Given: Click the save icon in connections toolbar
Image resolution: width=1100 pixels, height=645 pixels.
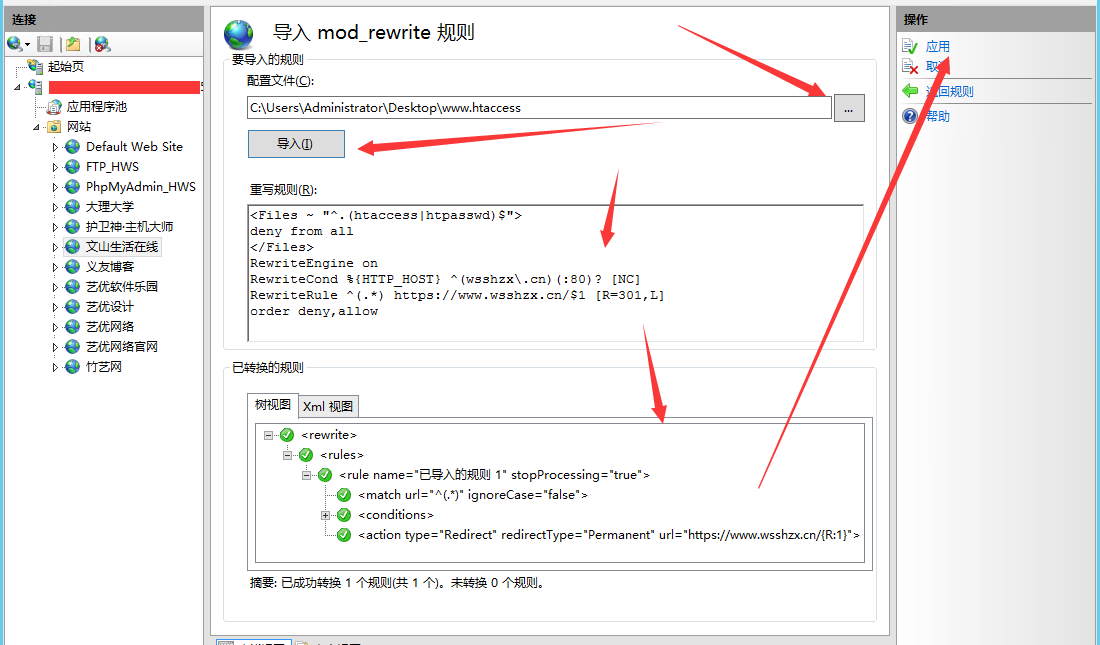Looking at the screenshot, I should tap(45, 44).
